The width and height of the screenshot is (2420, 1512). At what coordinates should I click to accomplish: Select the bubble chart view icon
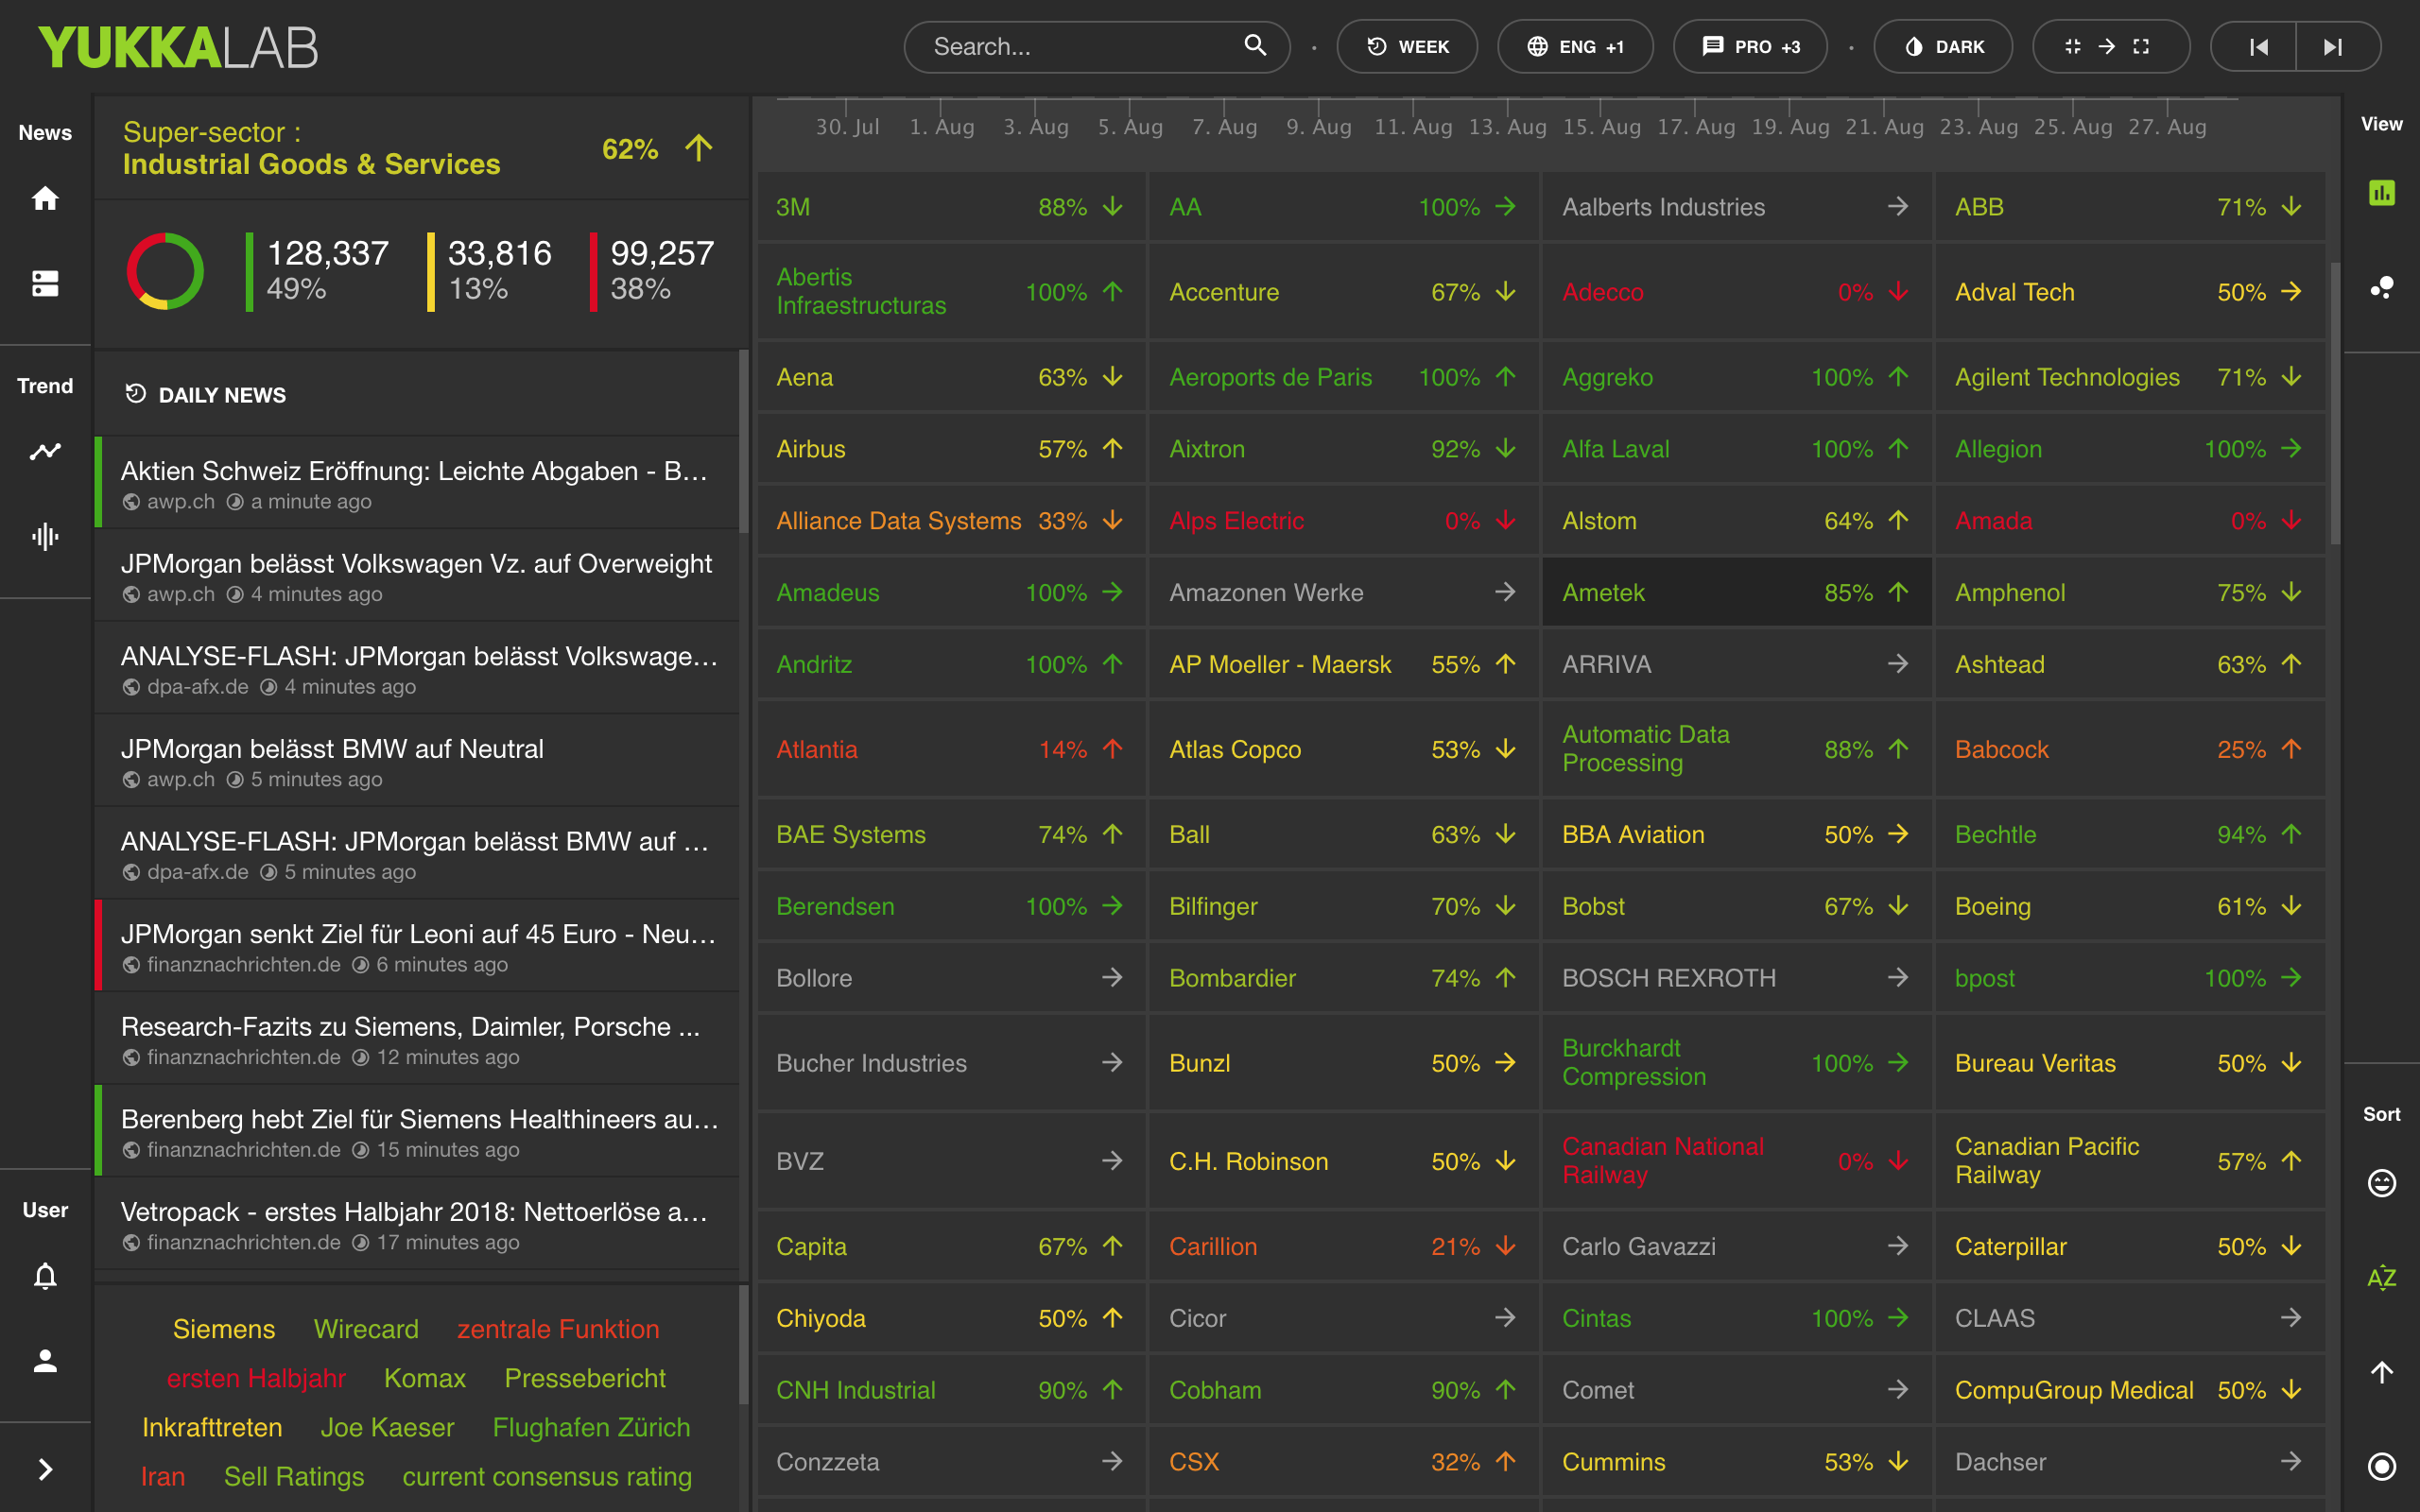tap(2381, 288)
